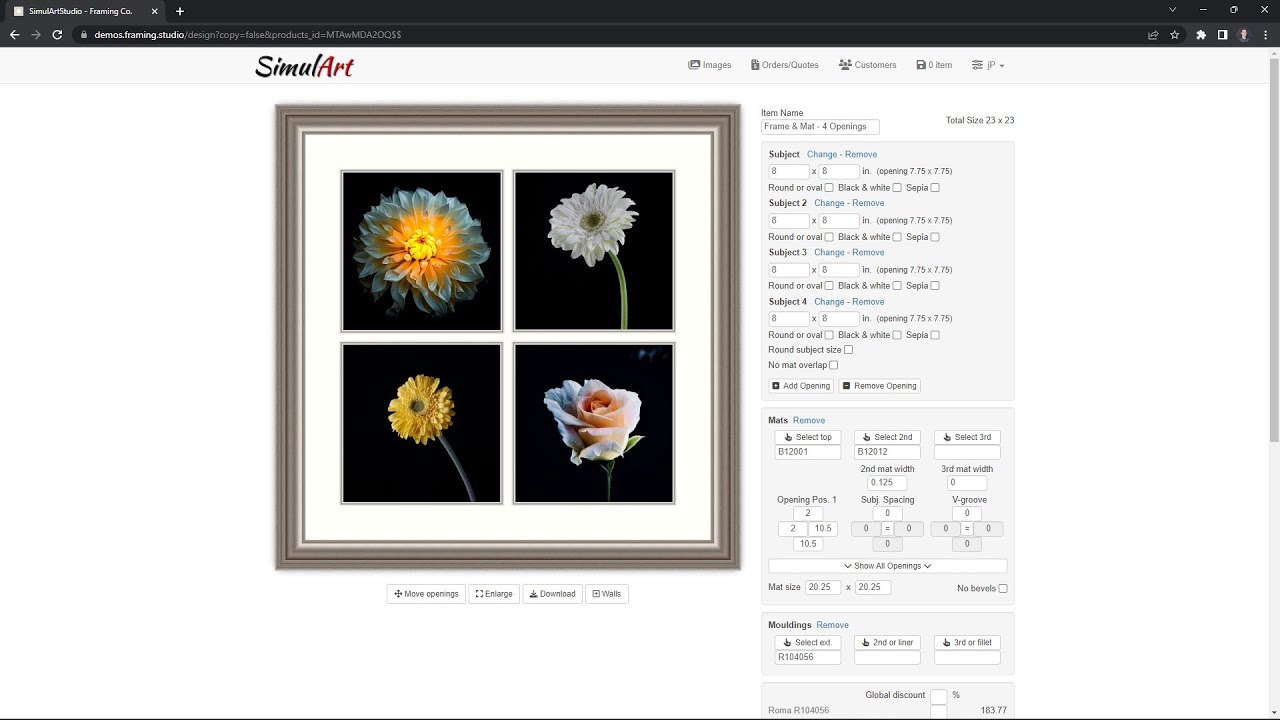Enlarge the frame preview
Image resolution: width=1280 pixels, height=720 pixels.
point(494,594)
